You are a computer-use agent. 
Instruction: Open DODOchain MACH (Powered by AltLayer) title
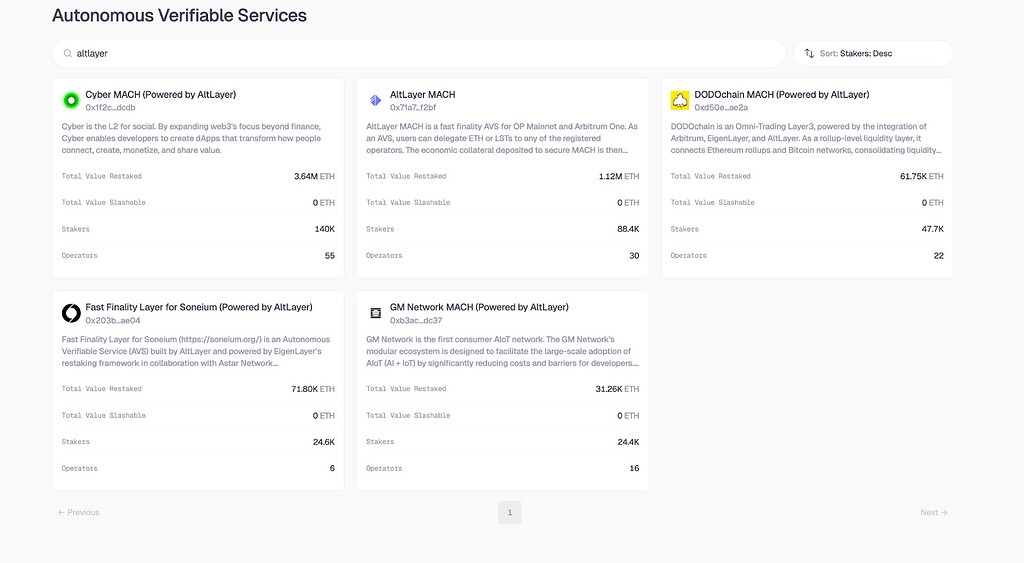click(x=782, y=94)
